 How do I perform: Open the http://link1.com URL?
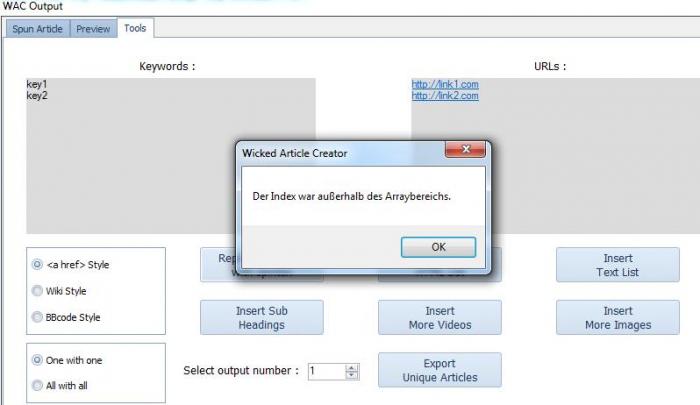pos(445,84)
